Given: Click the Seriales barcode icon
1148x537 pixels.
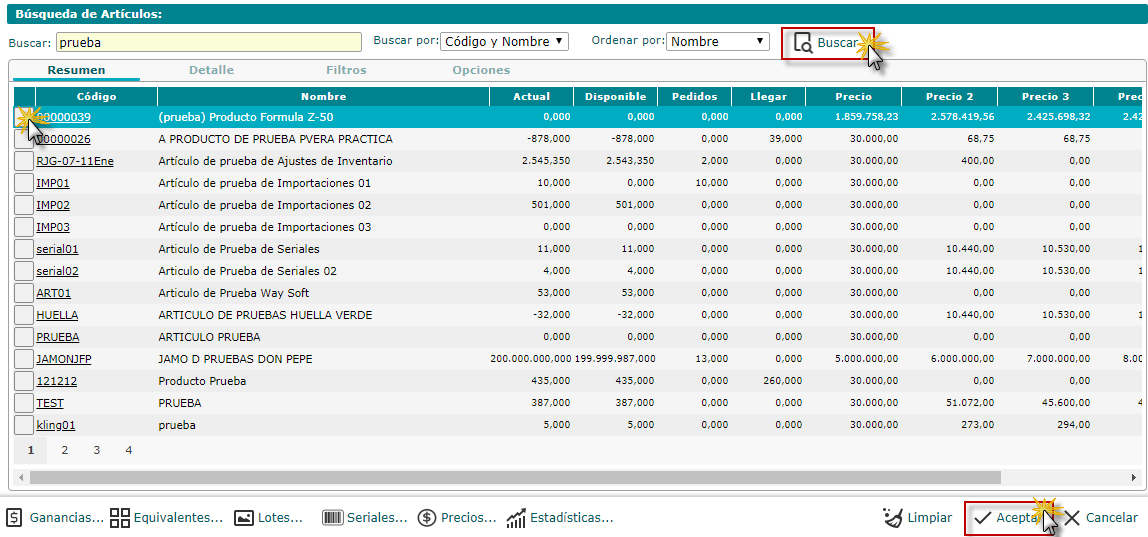Looking at the screenshot, I should [332, 518].
